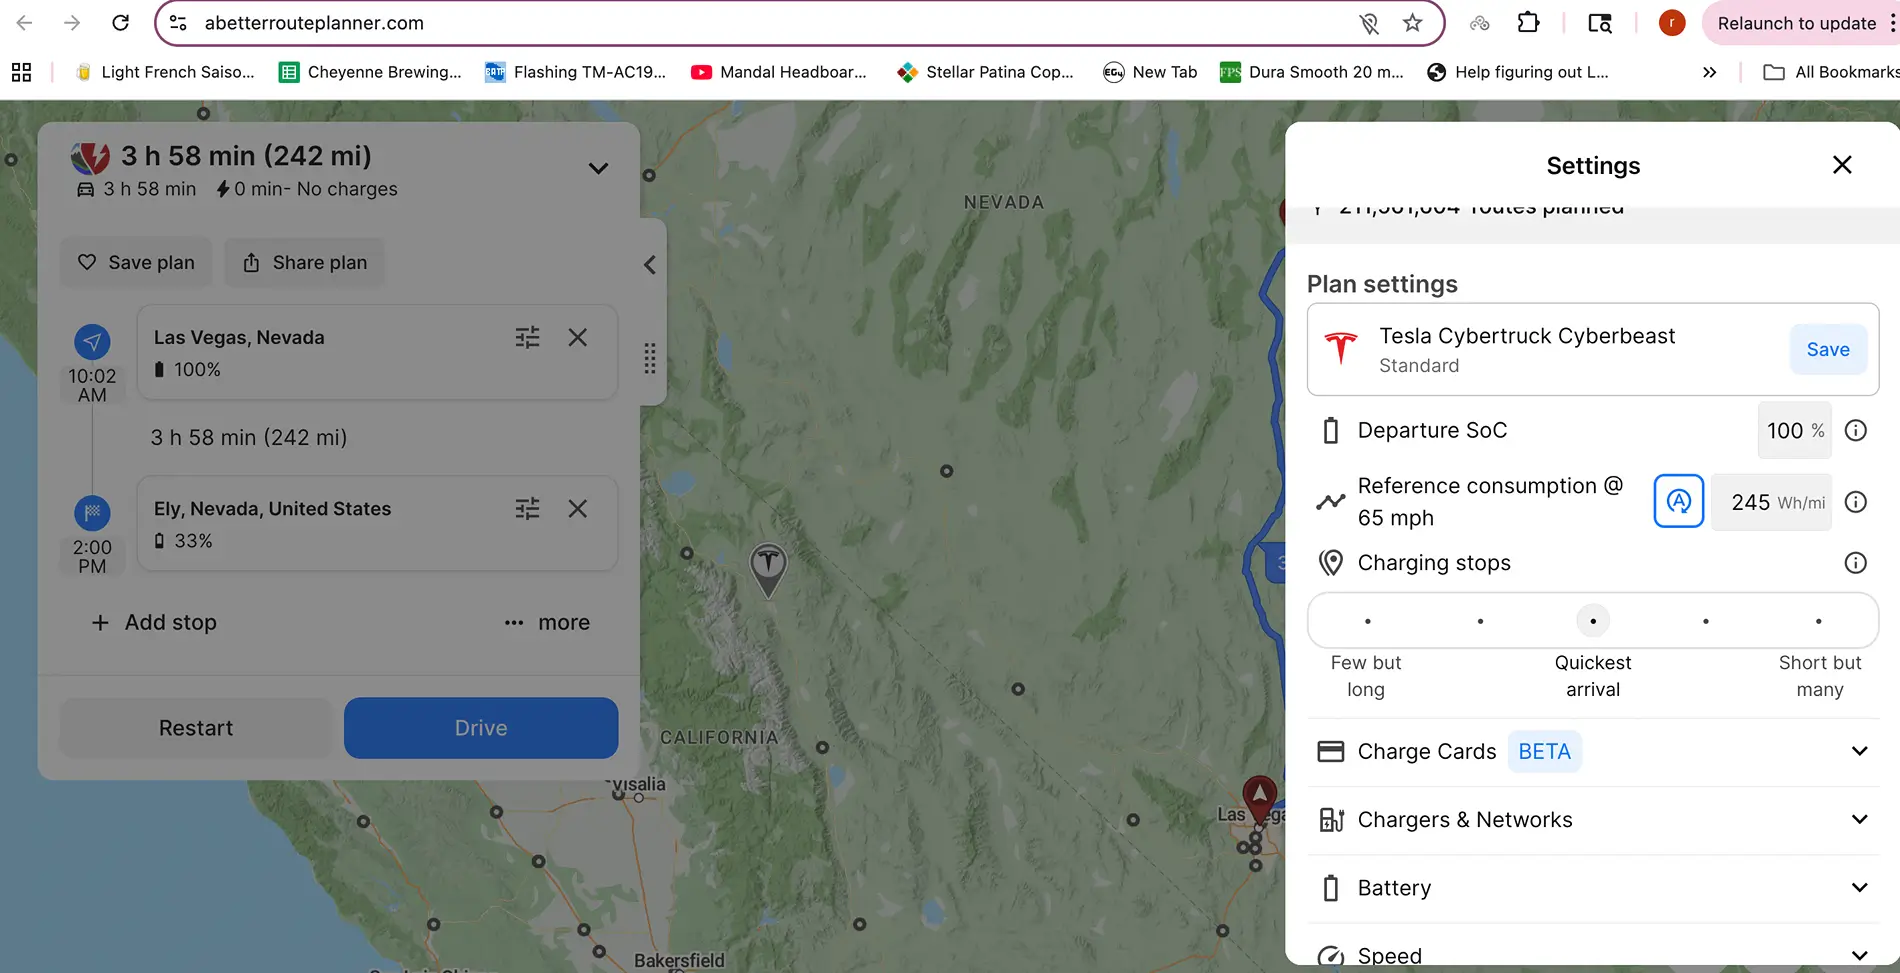Image resolution: width=1900 pixels, height=973 pixels.
Task: Add a stop to the route
Action: 154,622
